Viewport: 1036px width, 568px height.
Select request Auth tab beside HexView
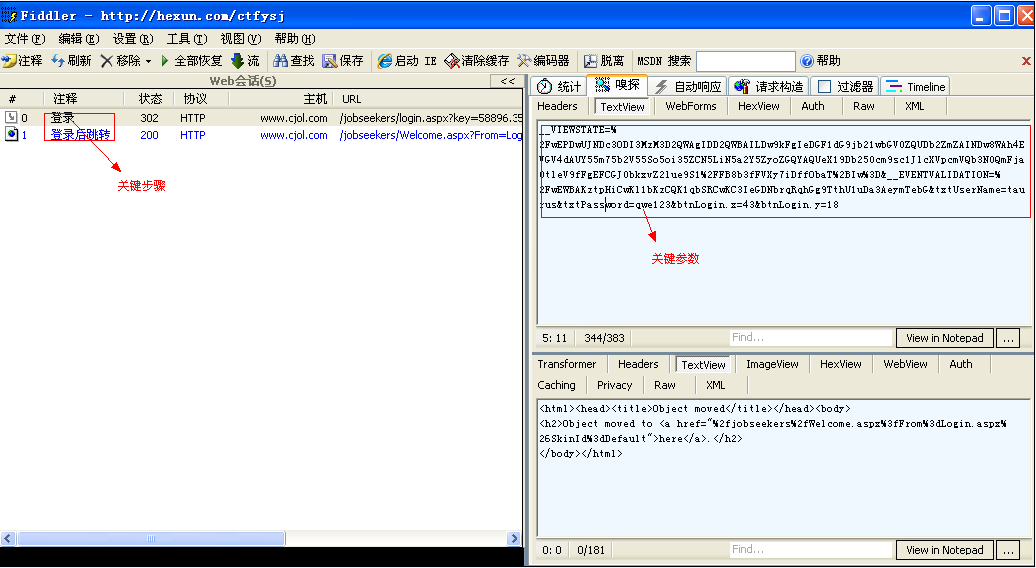(x=813, y=106)
